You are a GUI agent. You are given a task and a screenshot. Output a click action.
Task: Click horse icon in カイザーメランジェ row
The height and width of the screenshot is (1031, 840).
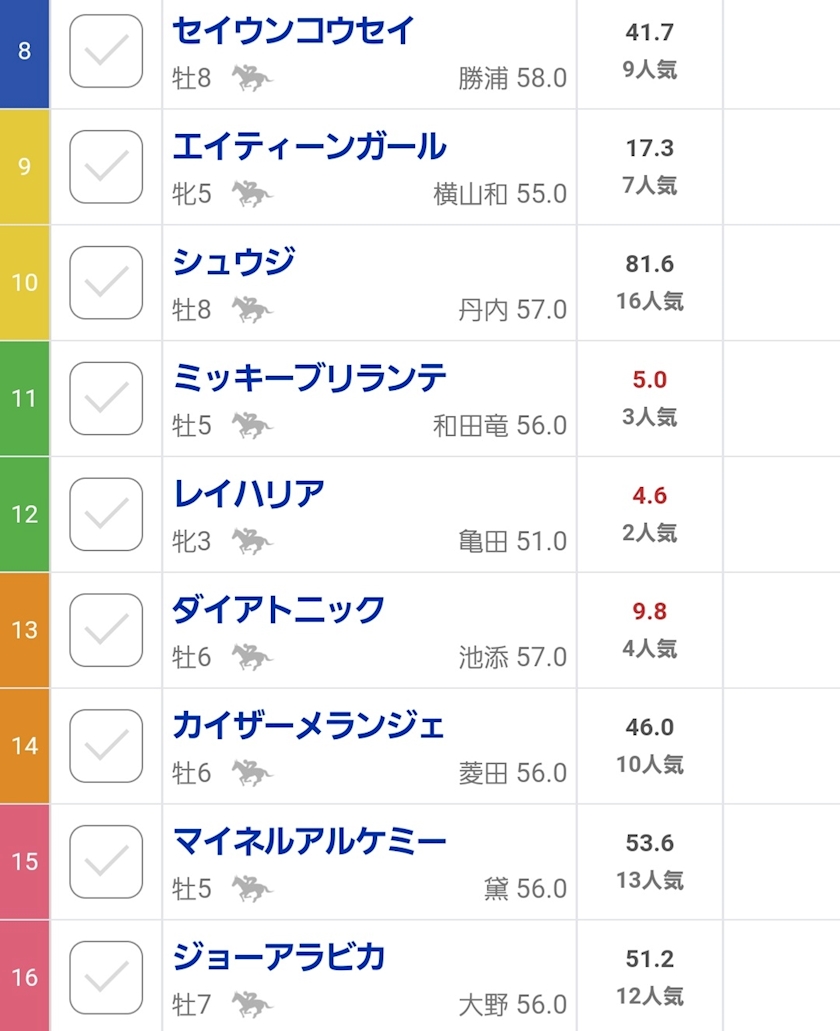pyautogui.click(x=252, y=774)
